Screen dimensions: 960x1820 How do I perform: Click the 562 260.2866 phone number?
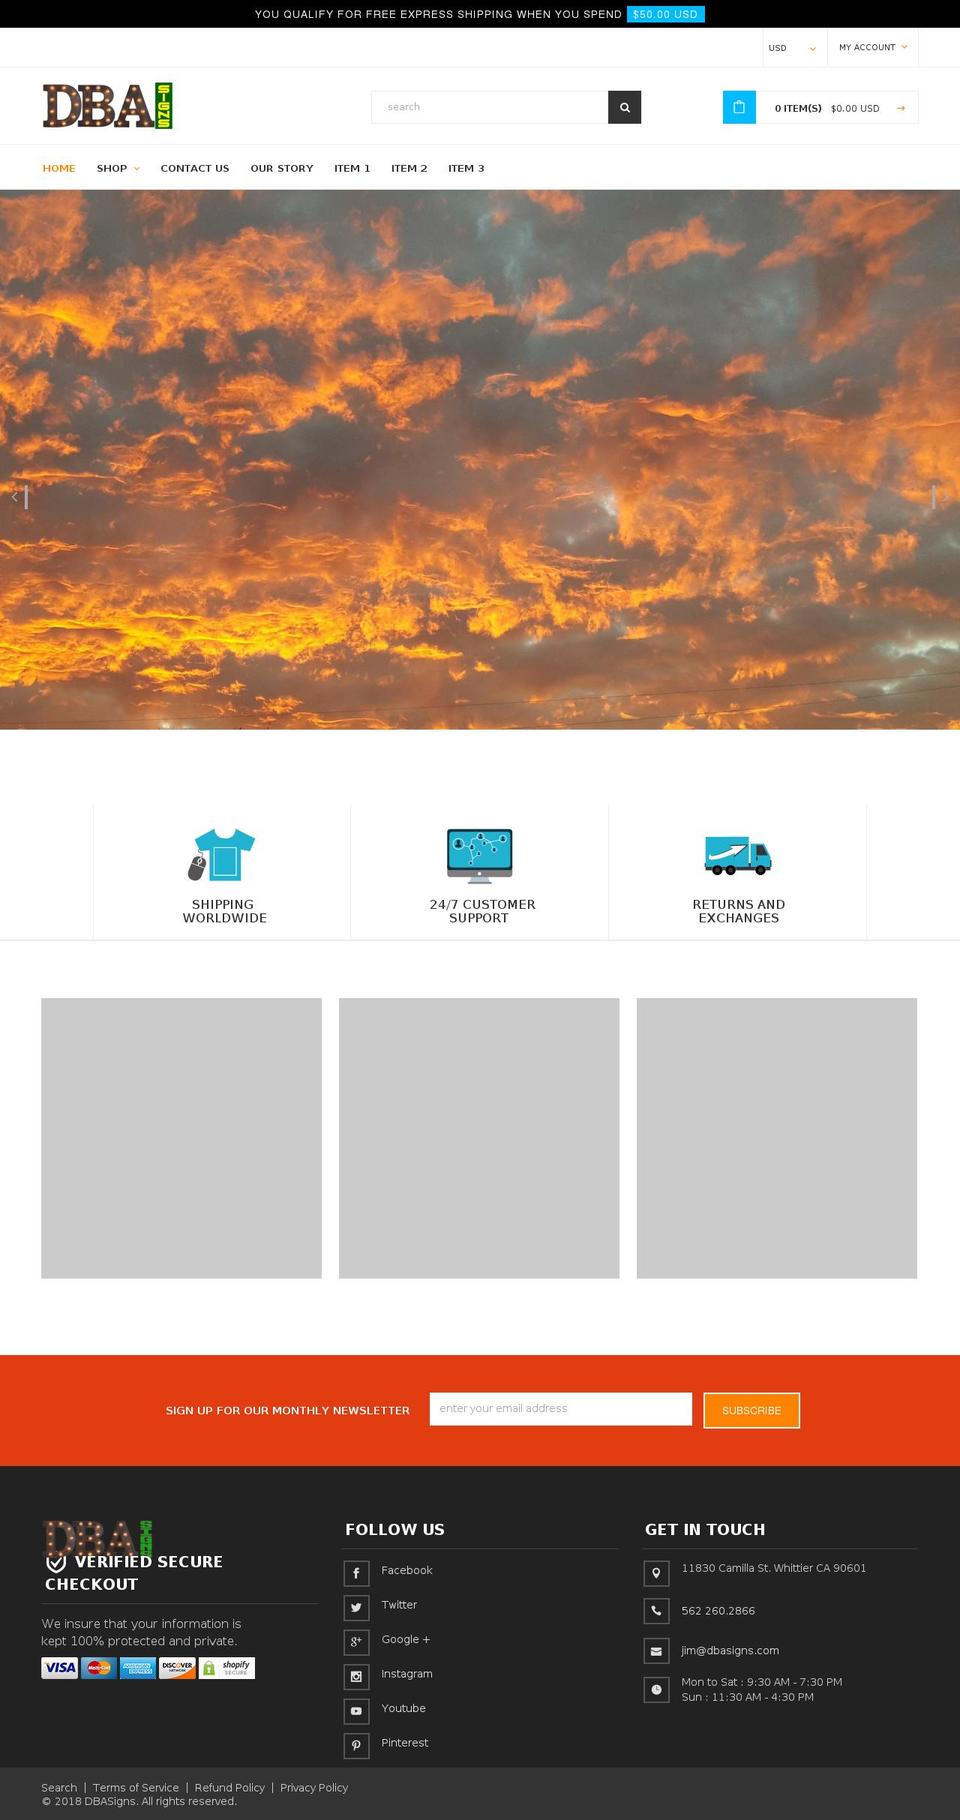pos(718,1611)
